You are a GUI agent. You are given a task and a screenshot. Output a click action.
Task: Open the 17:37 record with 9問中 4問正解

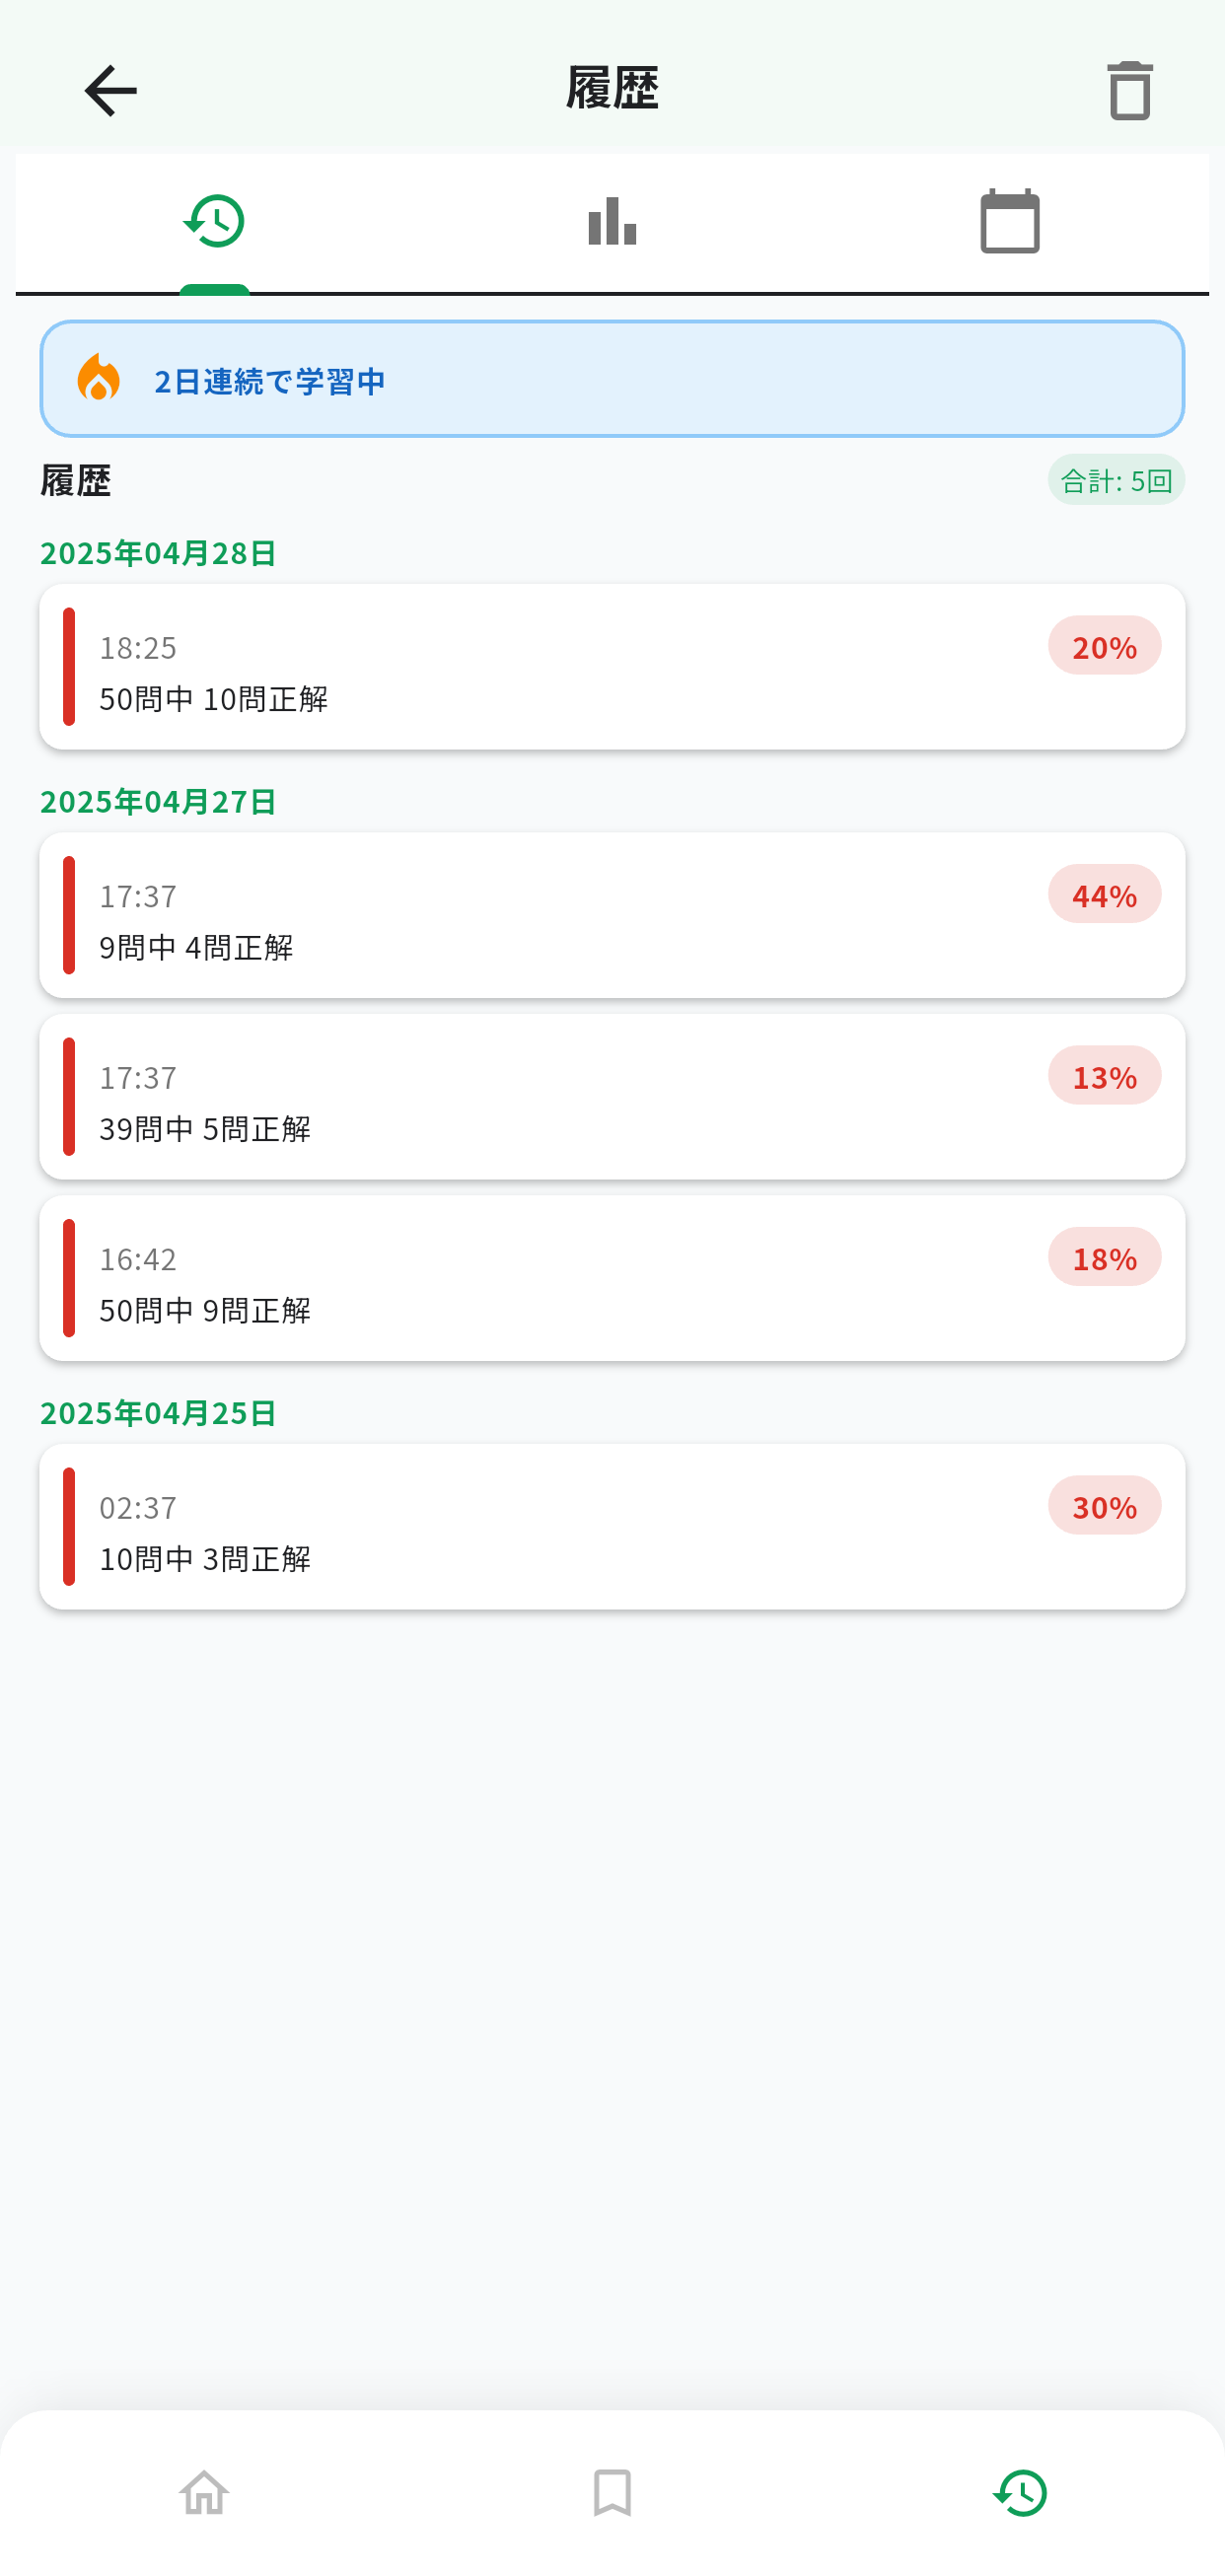point(612,915)
